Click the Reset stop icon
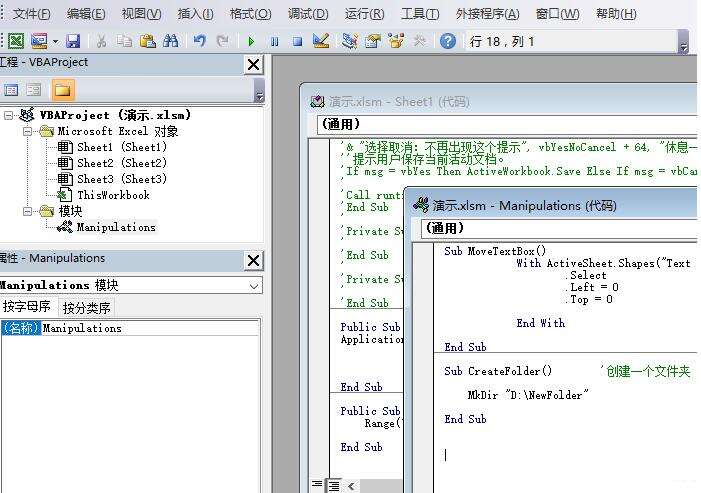 click(297, 42)
